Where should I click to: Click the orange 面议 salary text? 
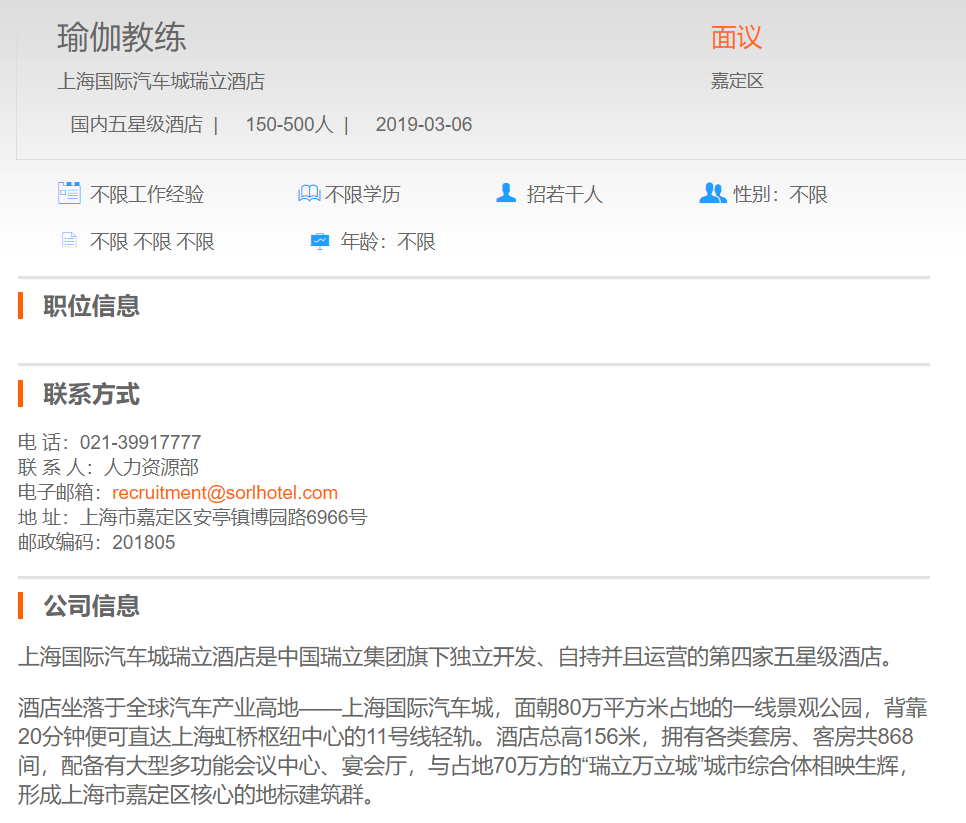click(736, 38)
